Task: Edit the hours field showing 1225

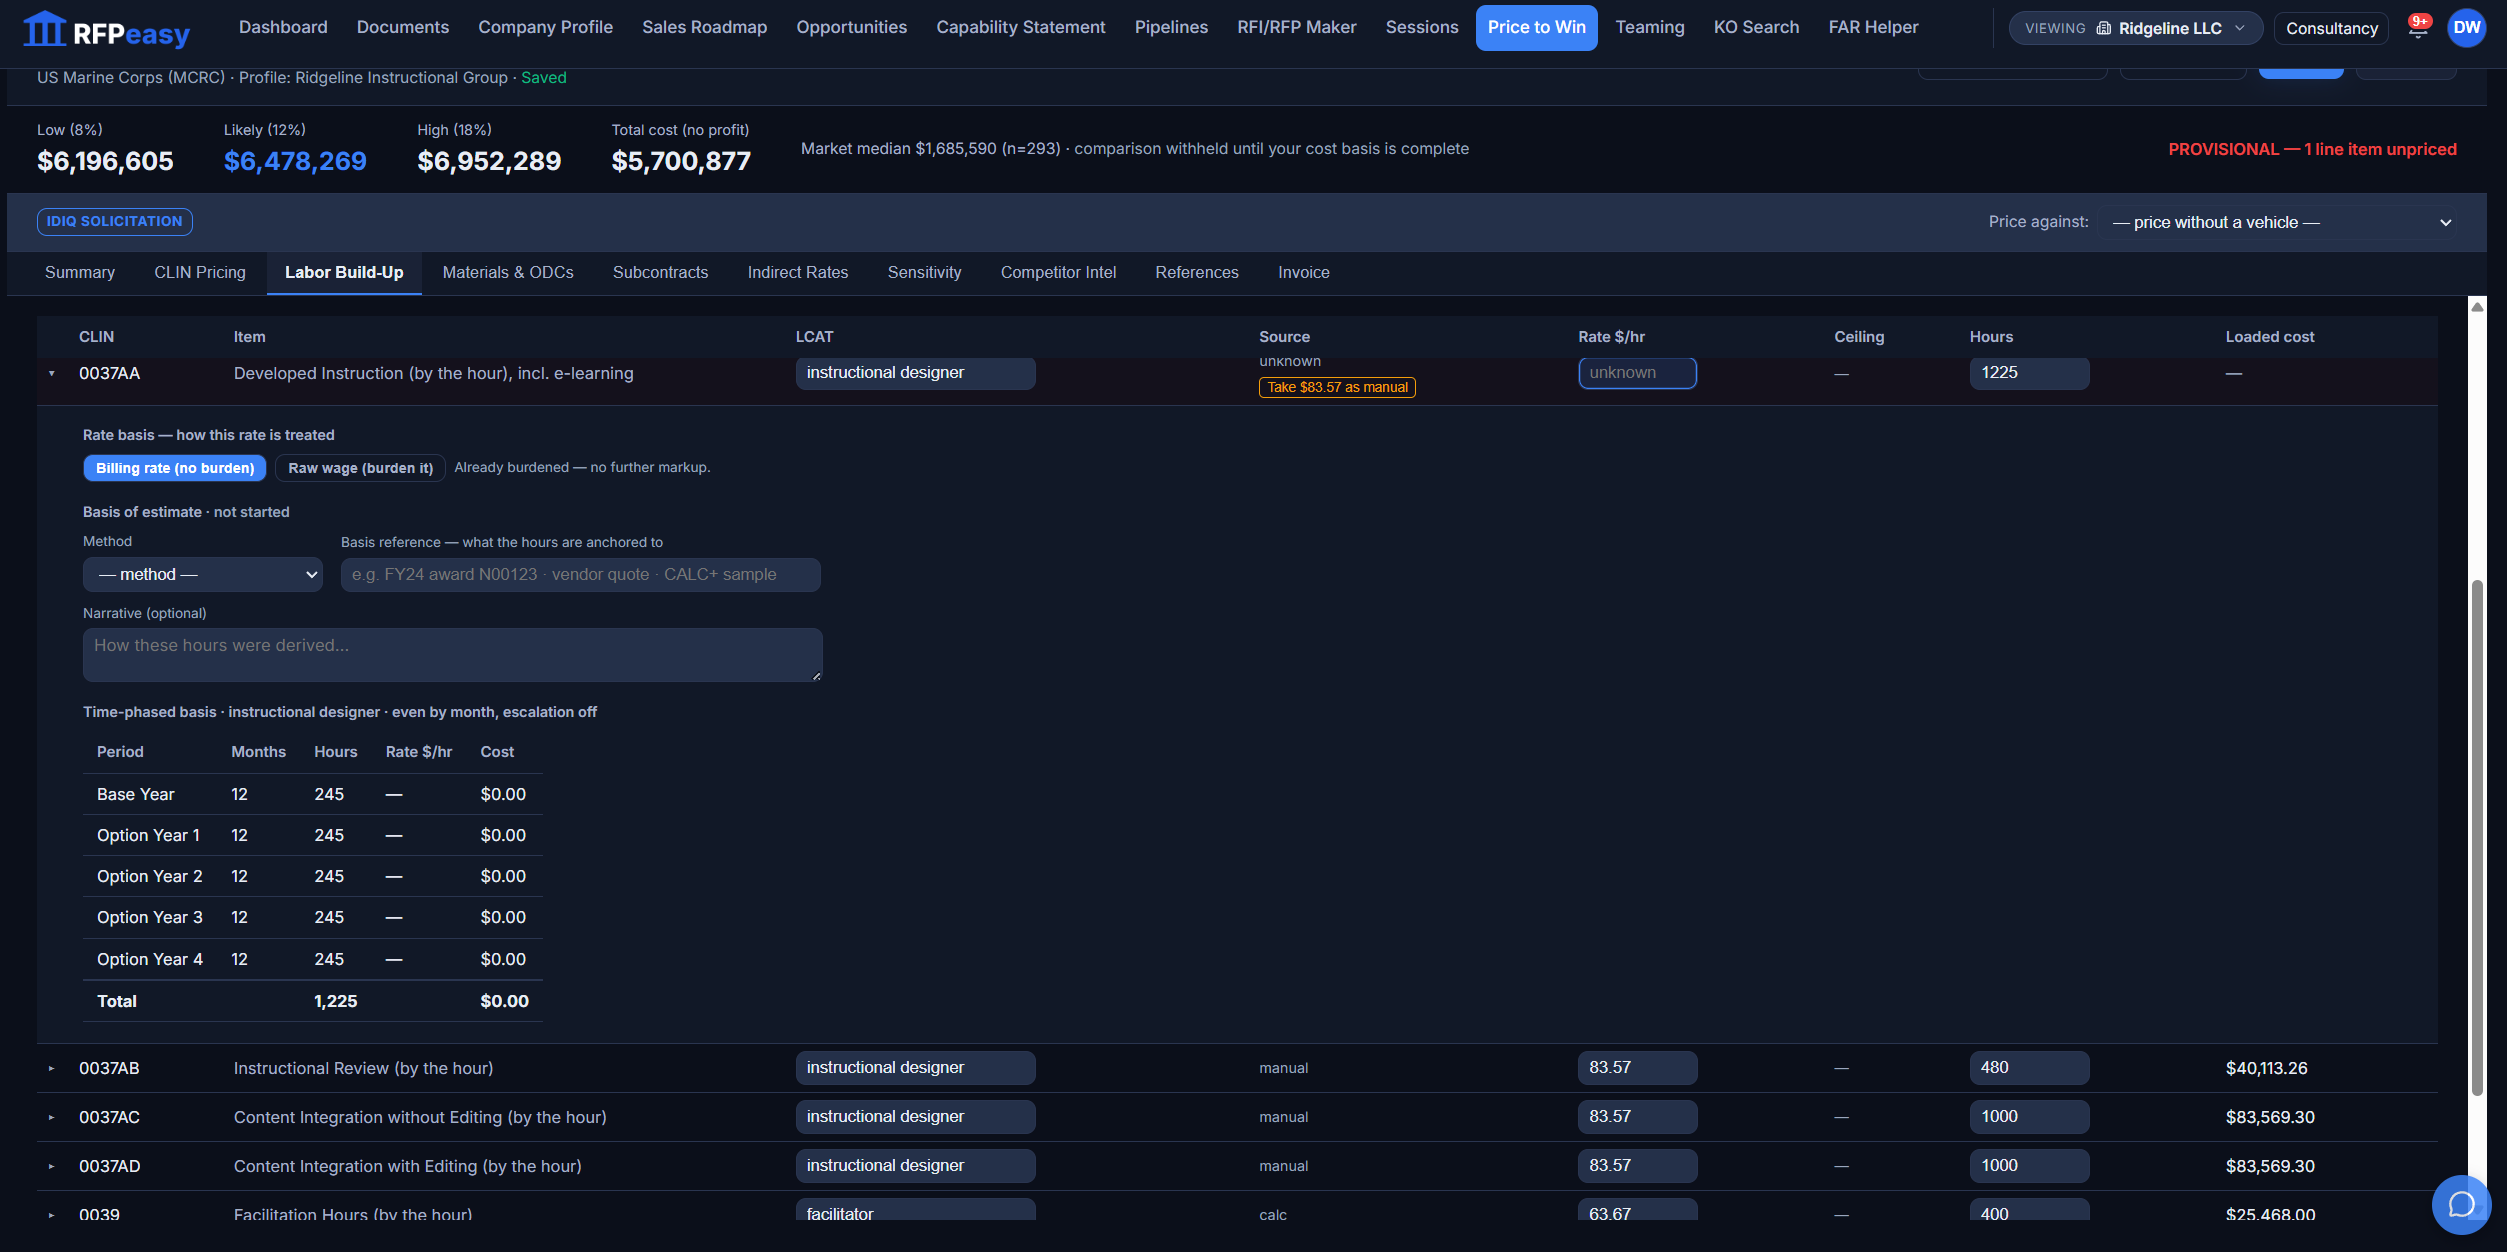Action: click(x=2029, y=372)
